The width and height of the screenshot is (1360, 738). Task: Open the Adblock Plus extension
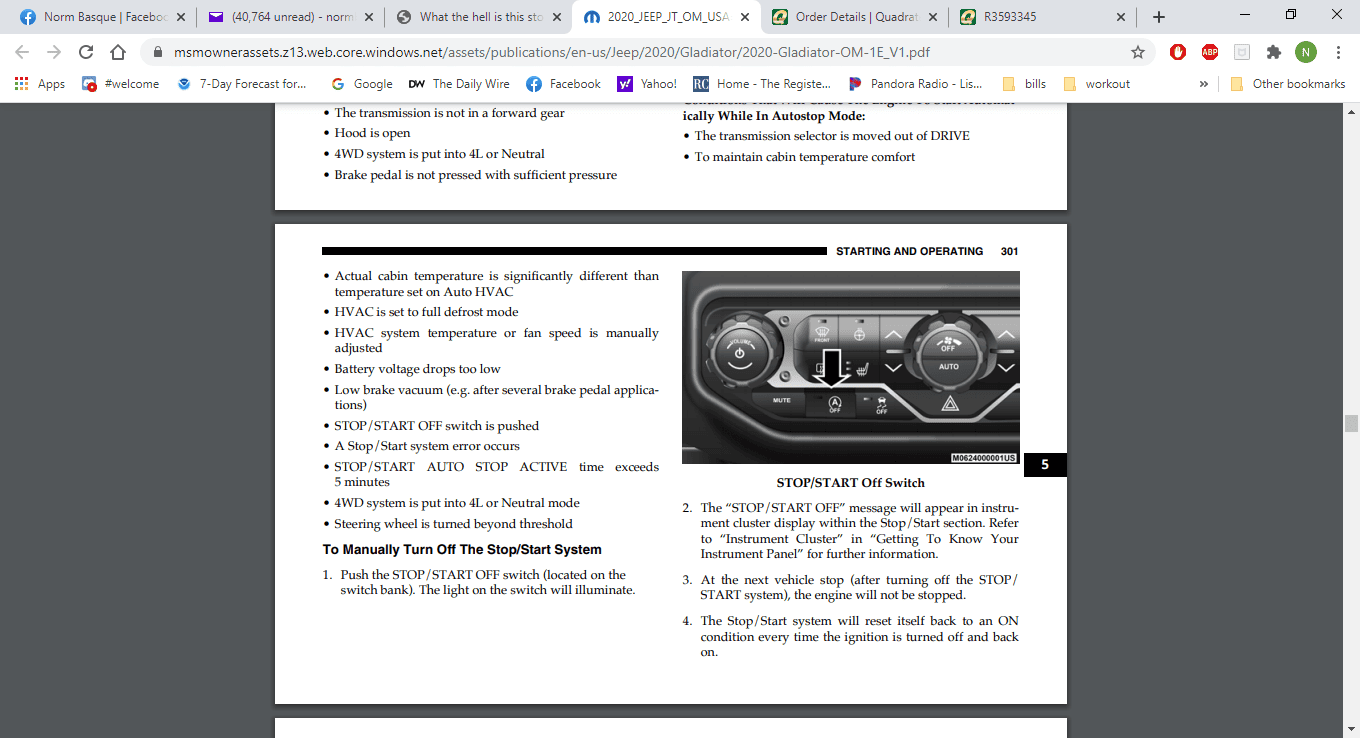click(x=1209, y=52)
